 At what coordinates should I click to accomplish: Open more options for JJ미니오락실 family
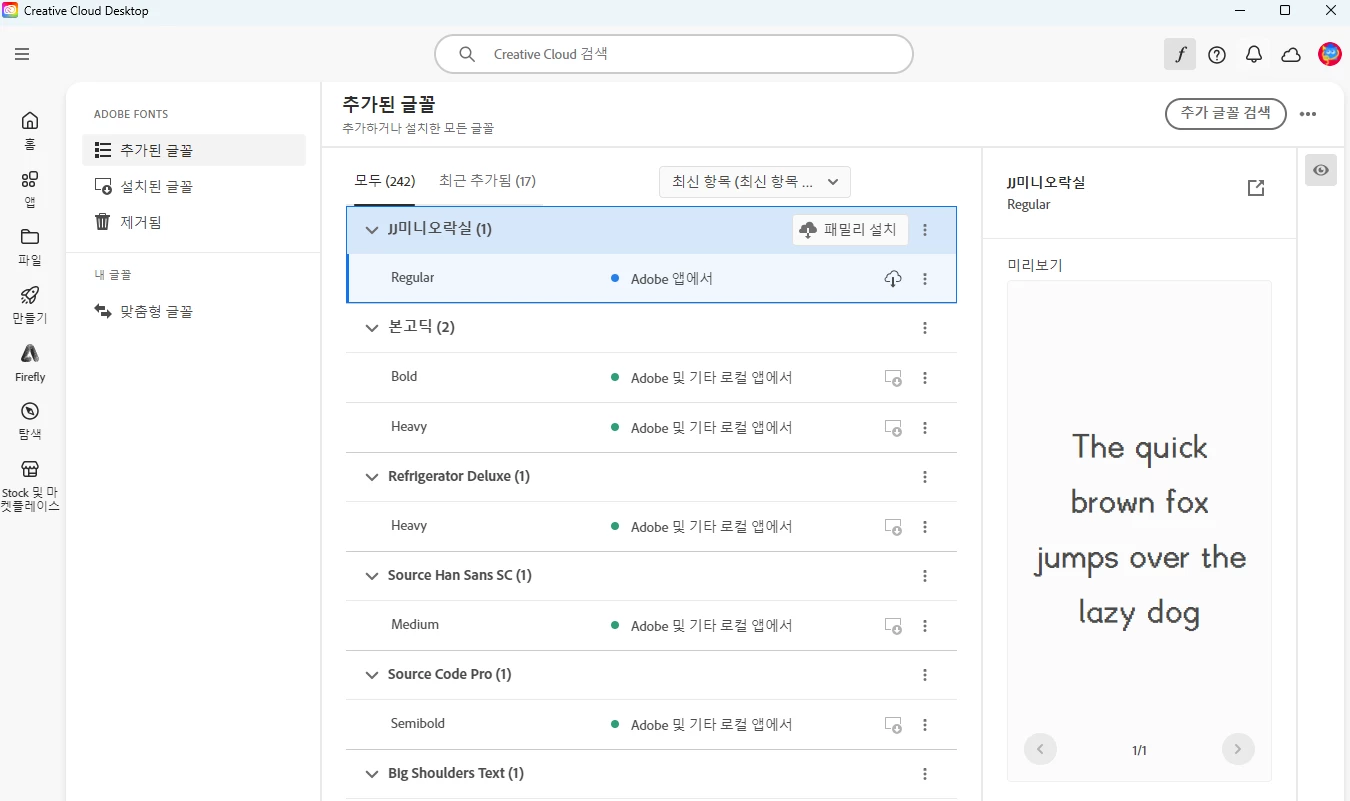[x=925, y=230]
